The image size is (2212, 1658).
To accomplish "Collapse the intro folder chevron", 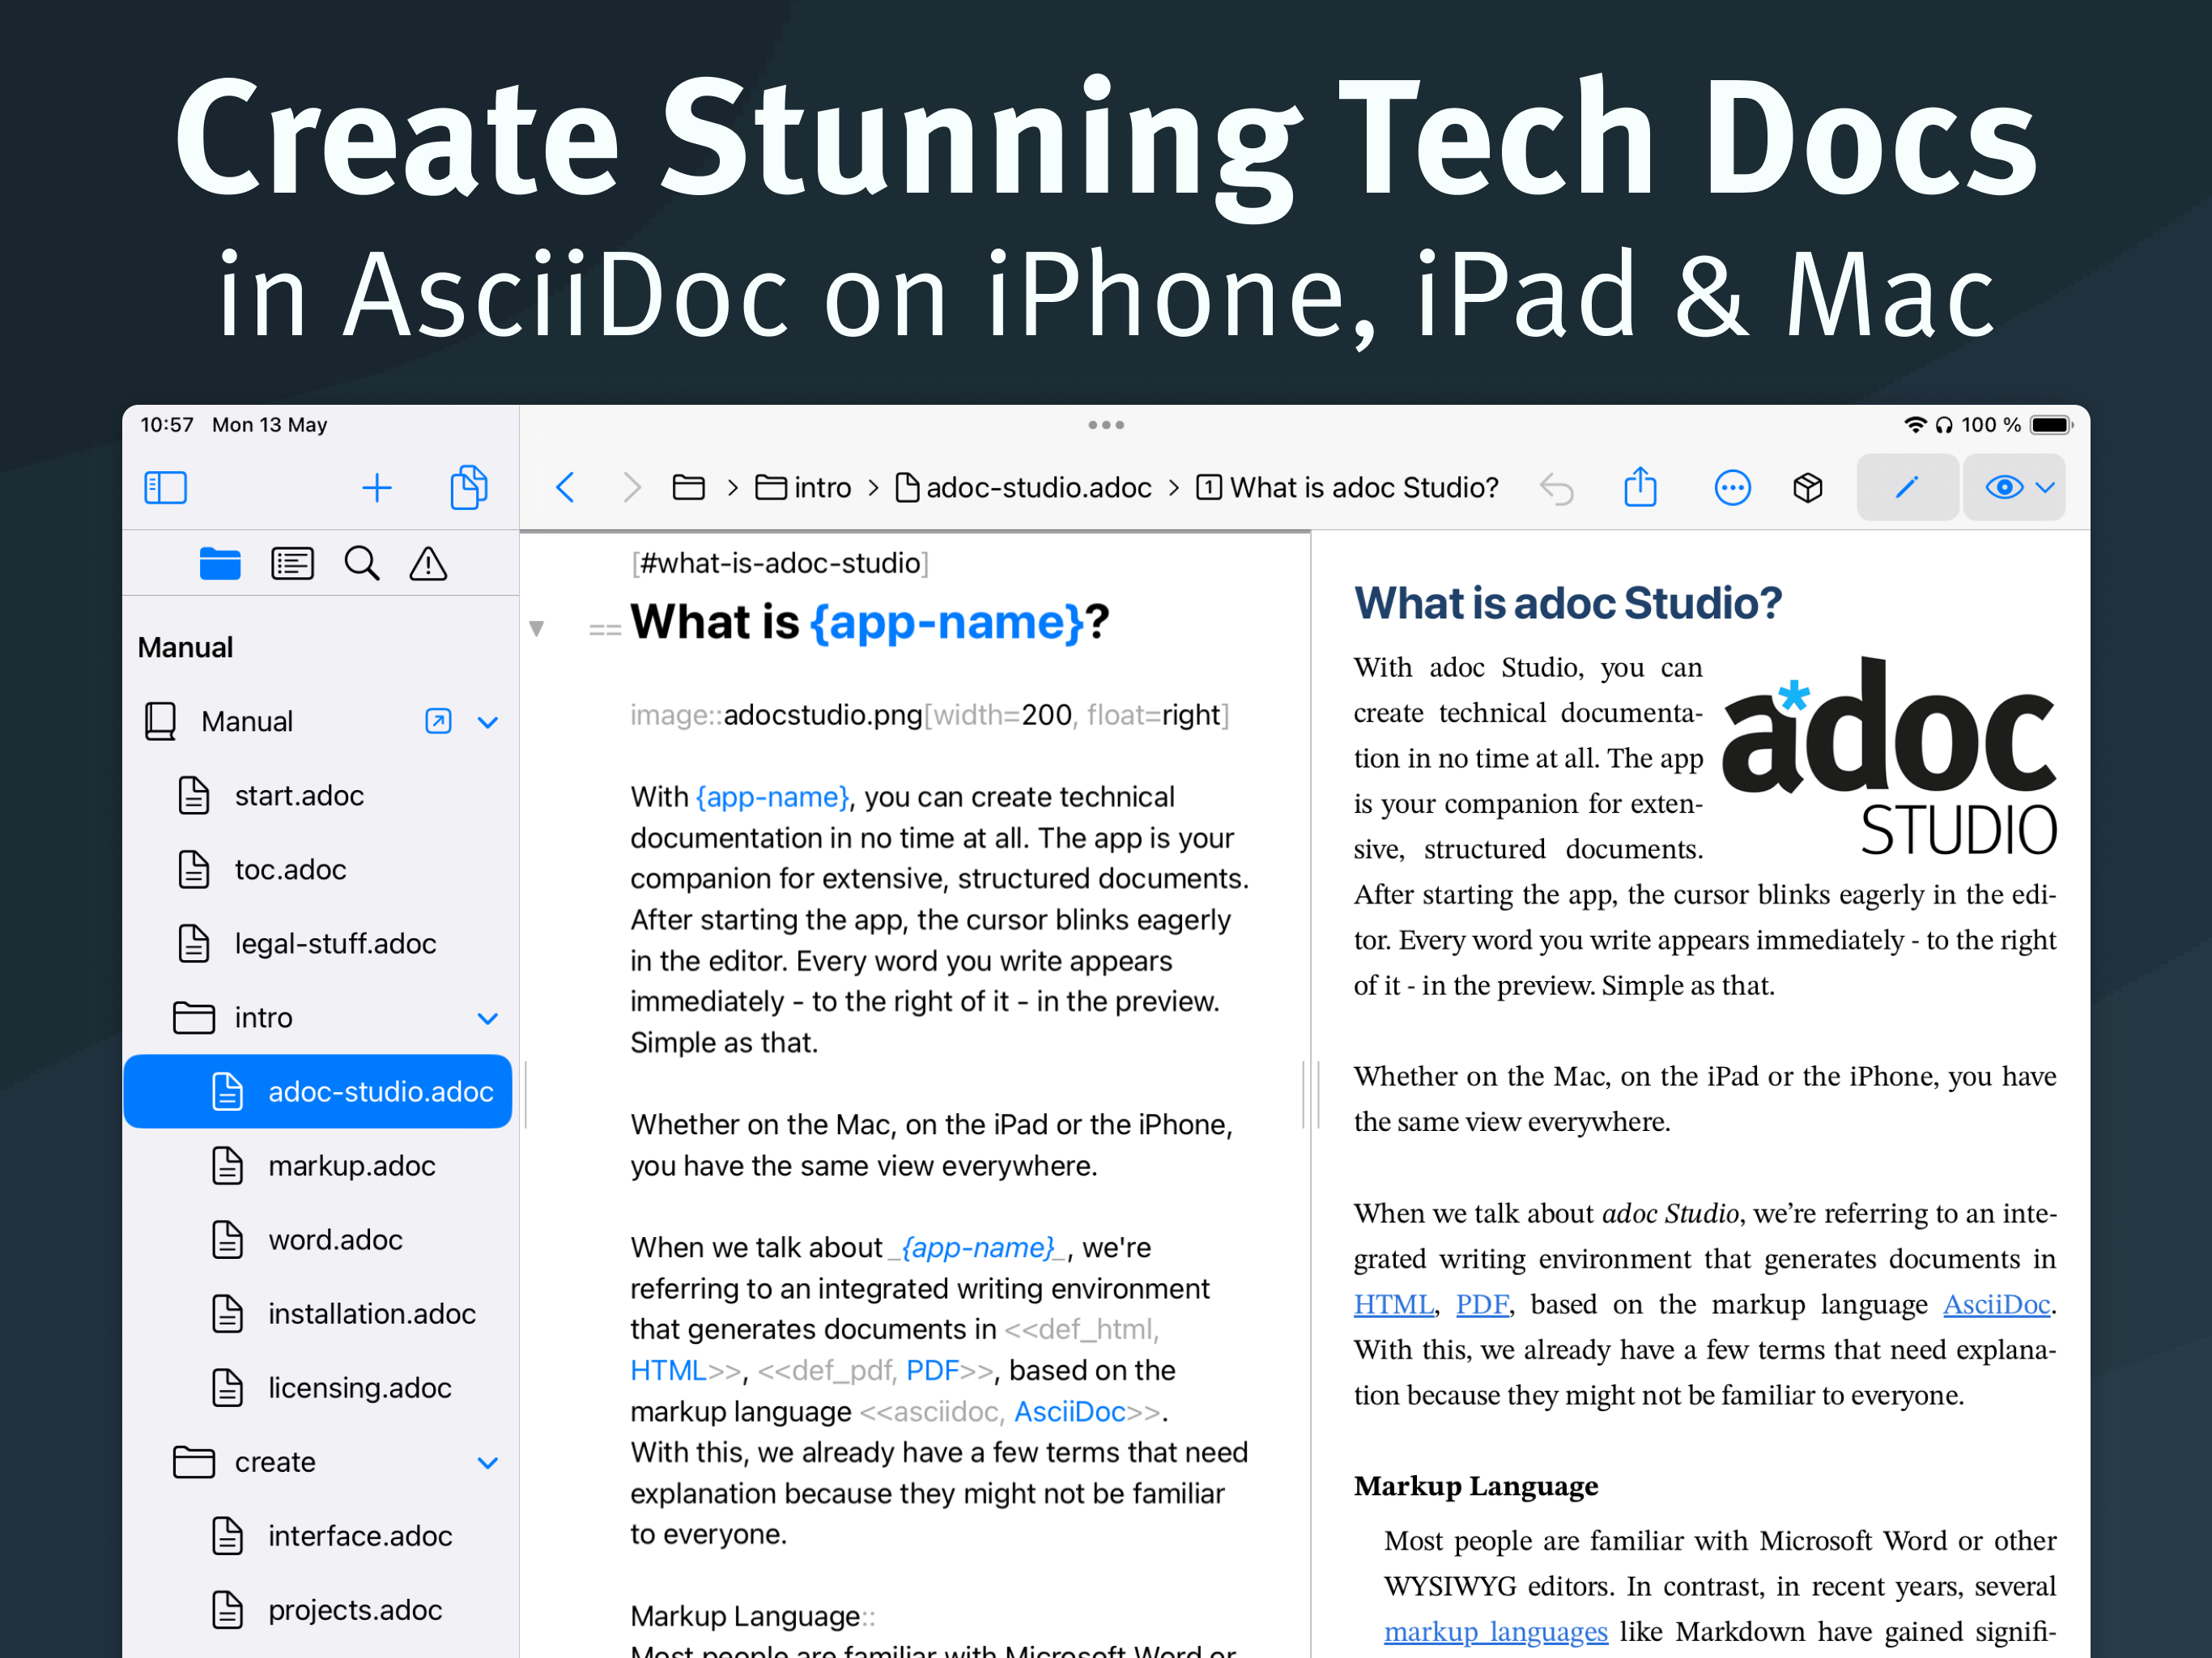I will point(488,1019).
